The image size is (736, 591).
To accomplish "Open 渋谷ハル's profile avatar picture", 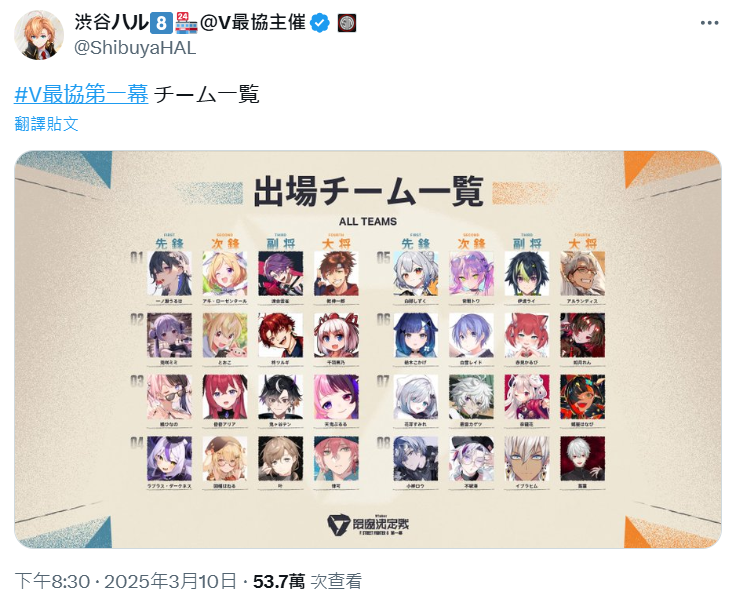I will point(38,35).
